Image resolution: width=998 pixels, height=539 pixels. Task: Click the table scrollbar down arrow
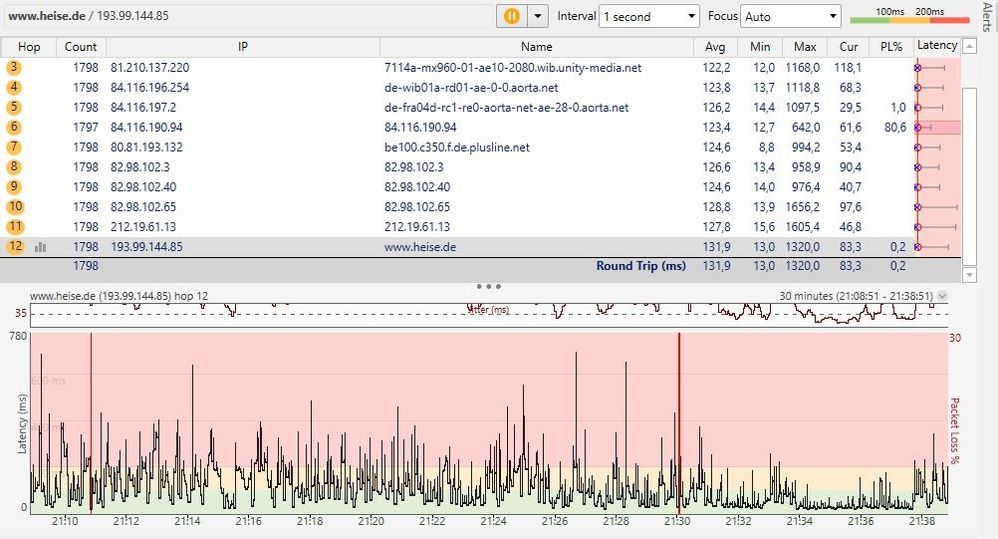tap(969, 275)
